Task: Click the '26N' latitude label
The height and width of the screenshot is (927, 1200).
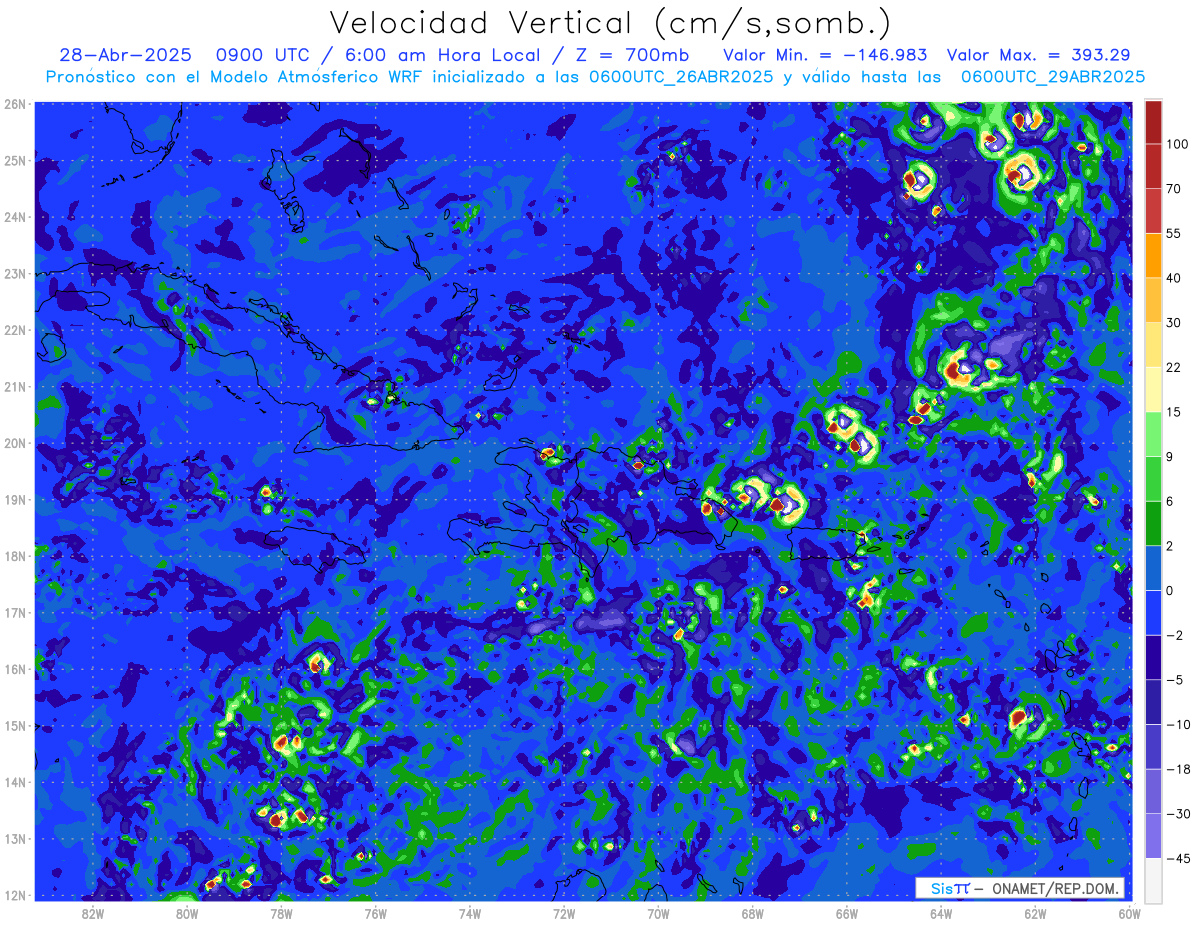Action: (15, 104)
